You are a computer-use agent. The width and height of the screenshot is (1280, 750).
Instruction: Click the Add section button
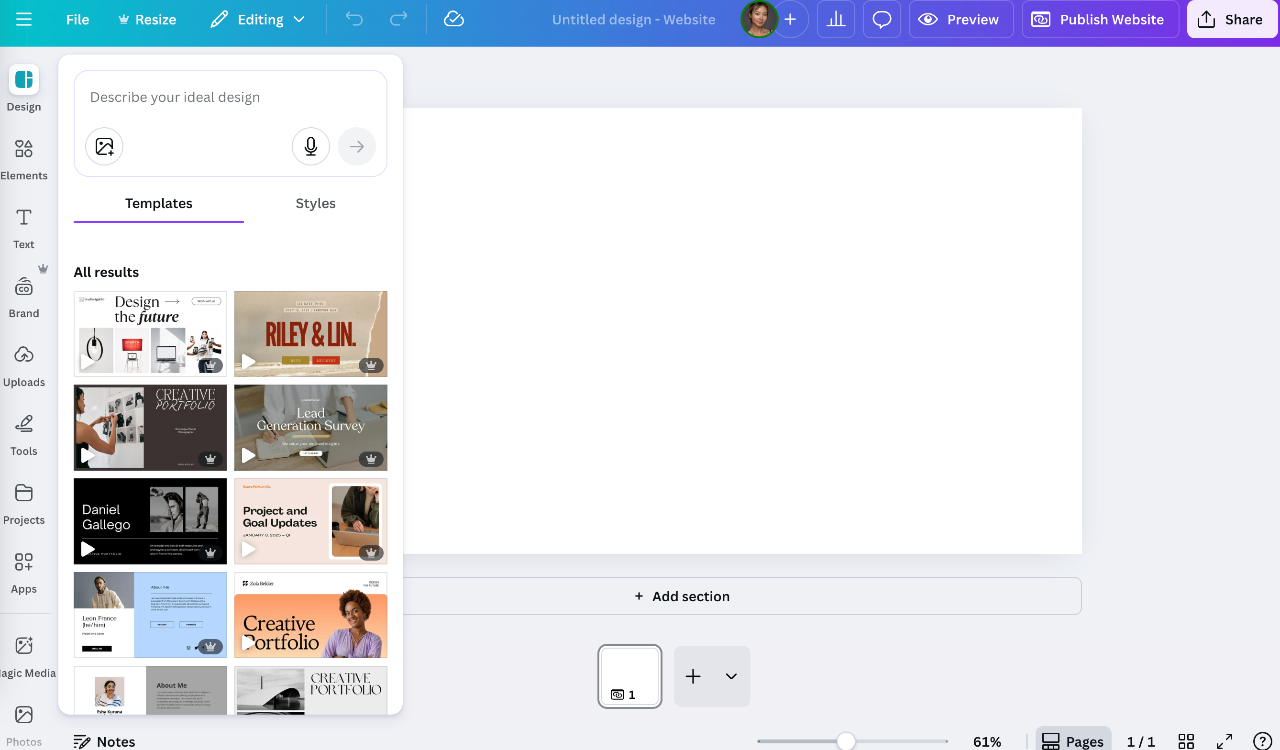tap(682, 595)
